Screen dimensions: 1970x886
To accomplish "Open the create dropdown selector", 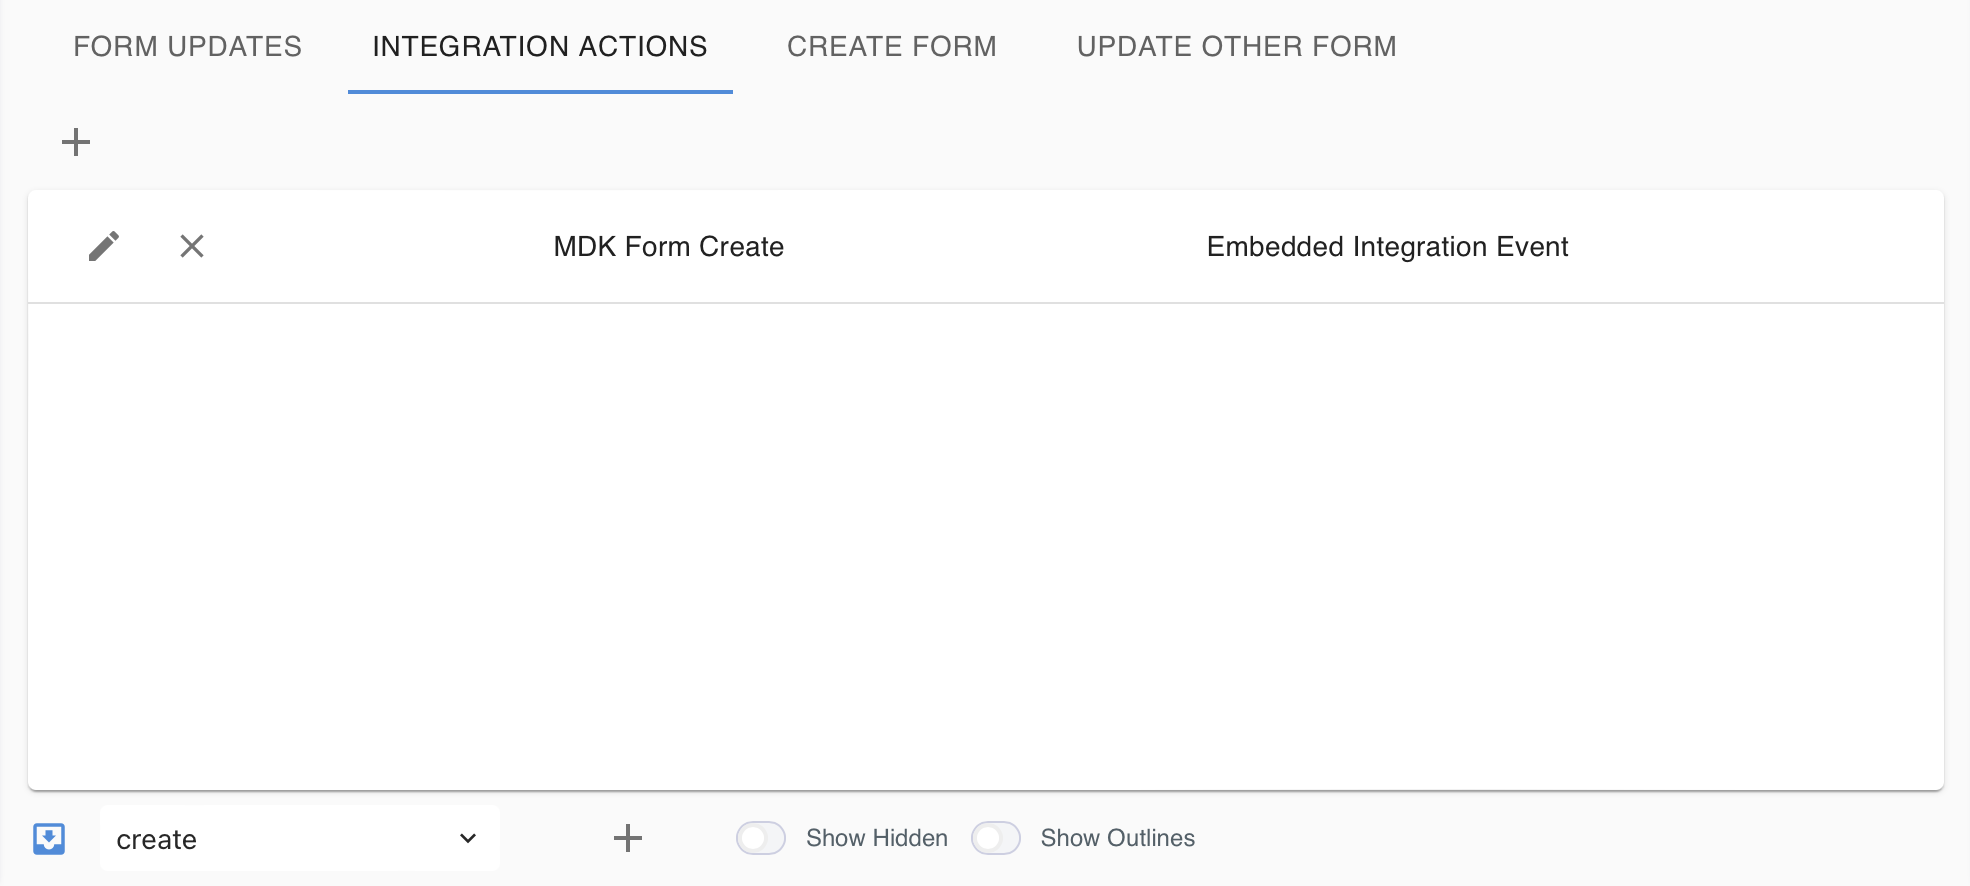I will point(299,838).
